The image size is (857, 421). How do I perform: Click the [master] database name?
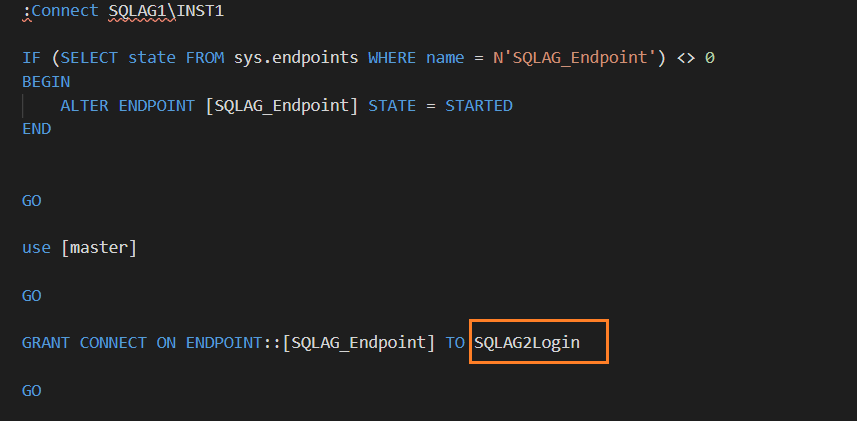[98, 247]
